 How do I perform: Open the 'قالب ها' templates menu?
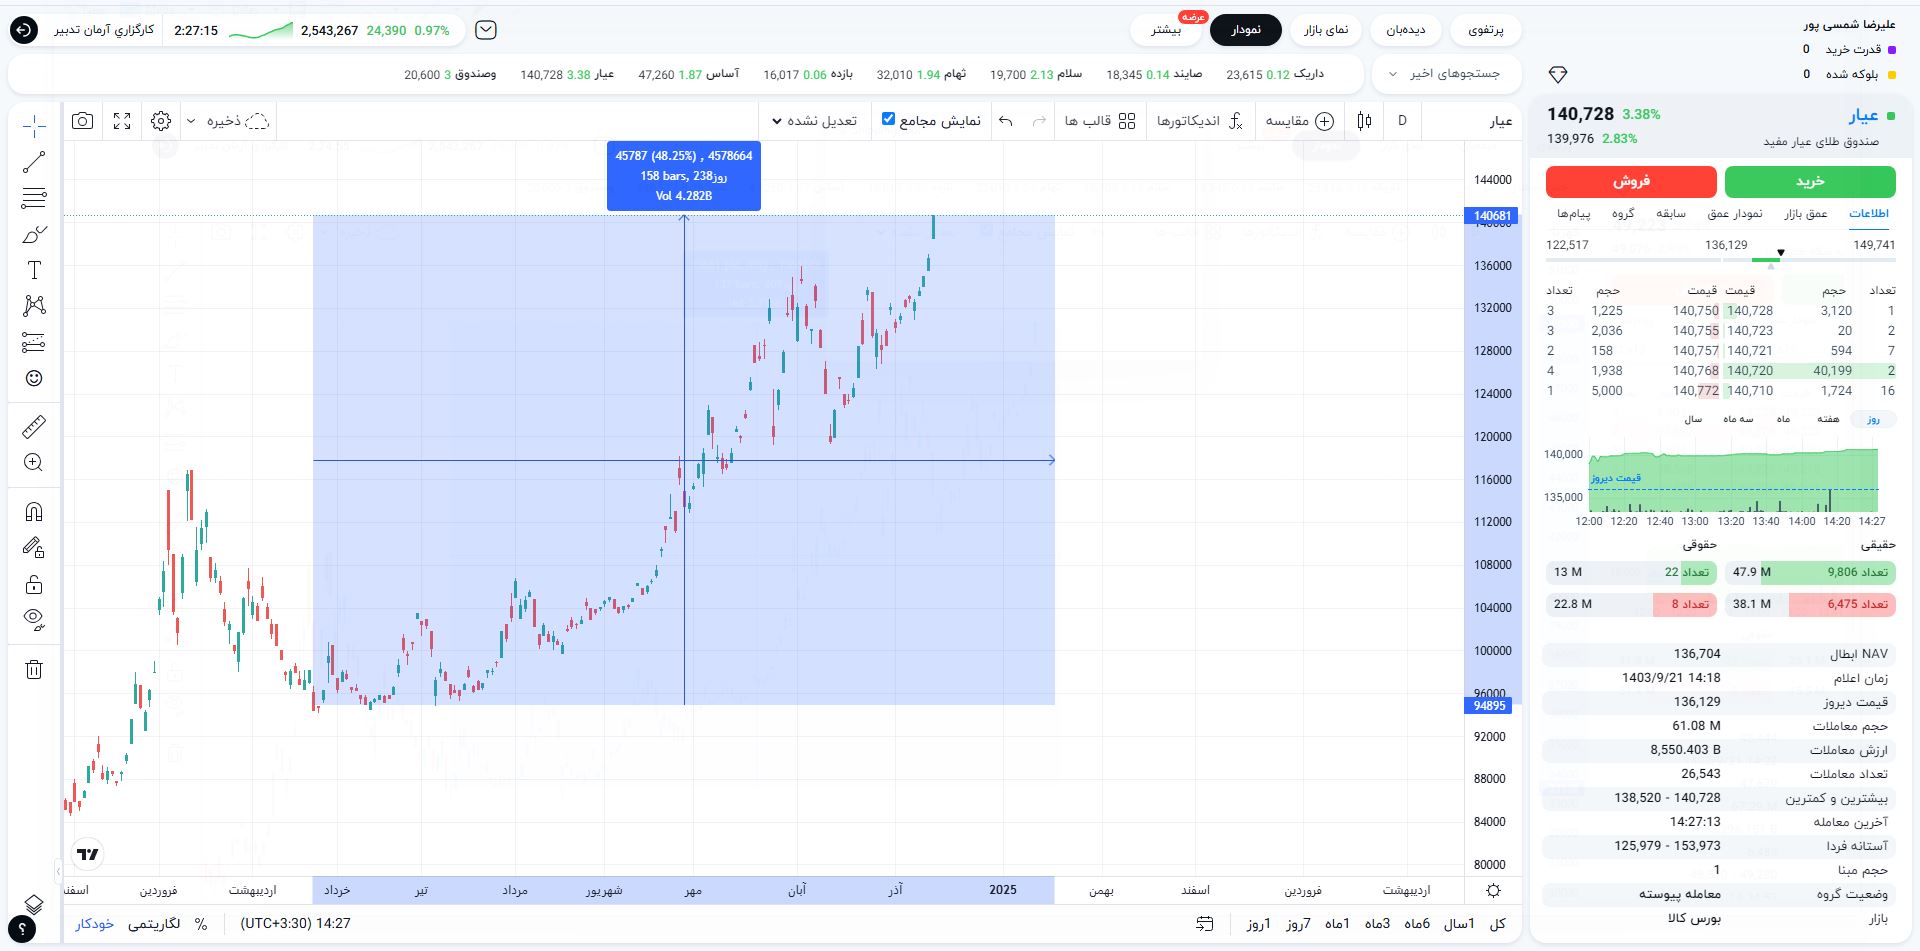click(x=1100, y=121)
